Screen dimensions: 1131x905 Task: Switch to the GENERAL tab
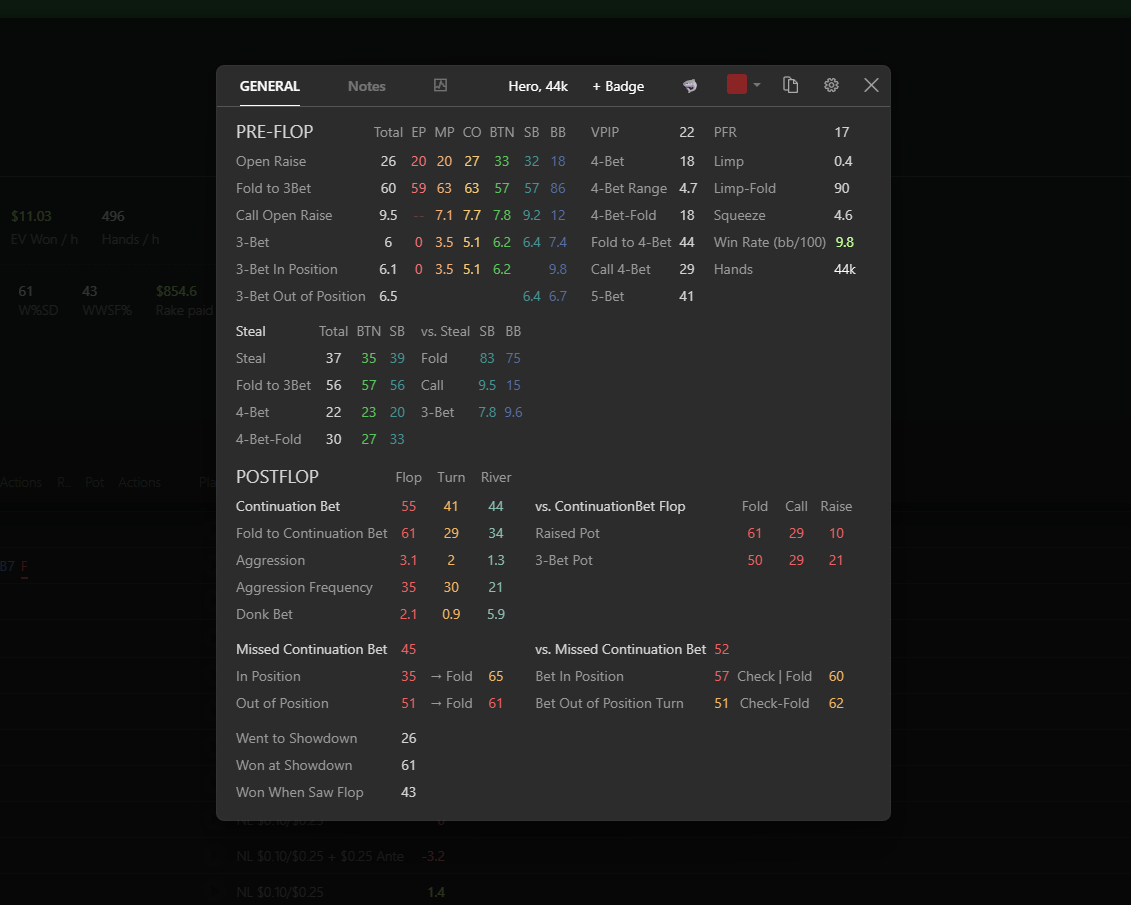pos(270,86)
